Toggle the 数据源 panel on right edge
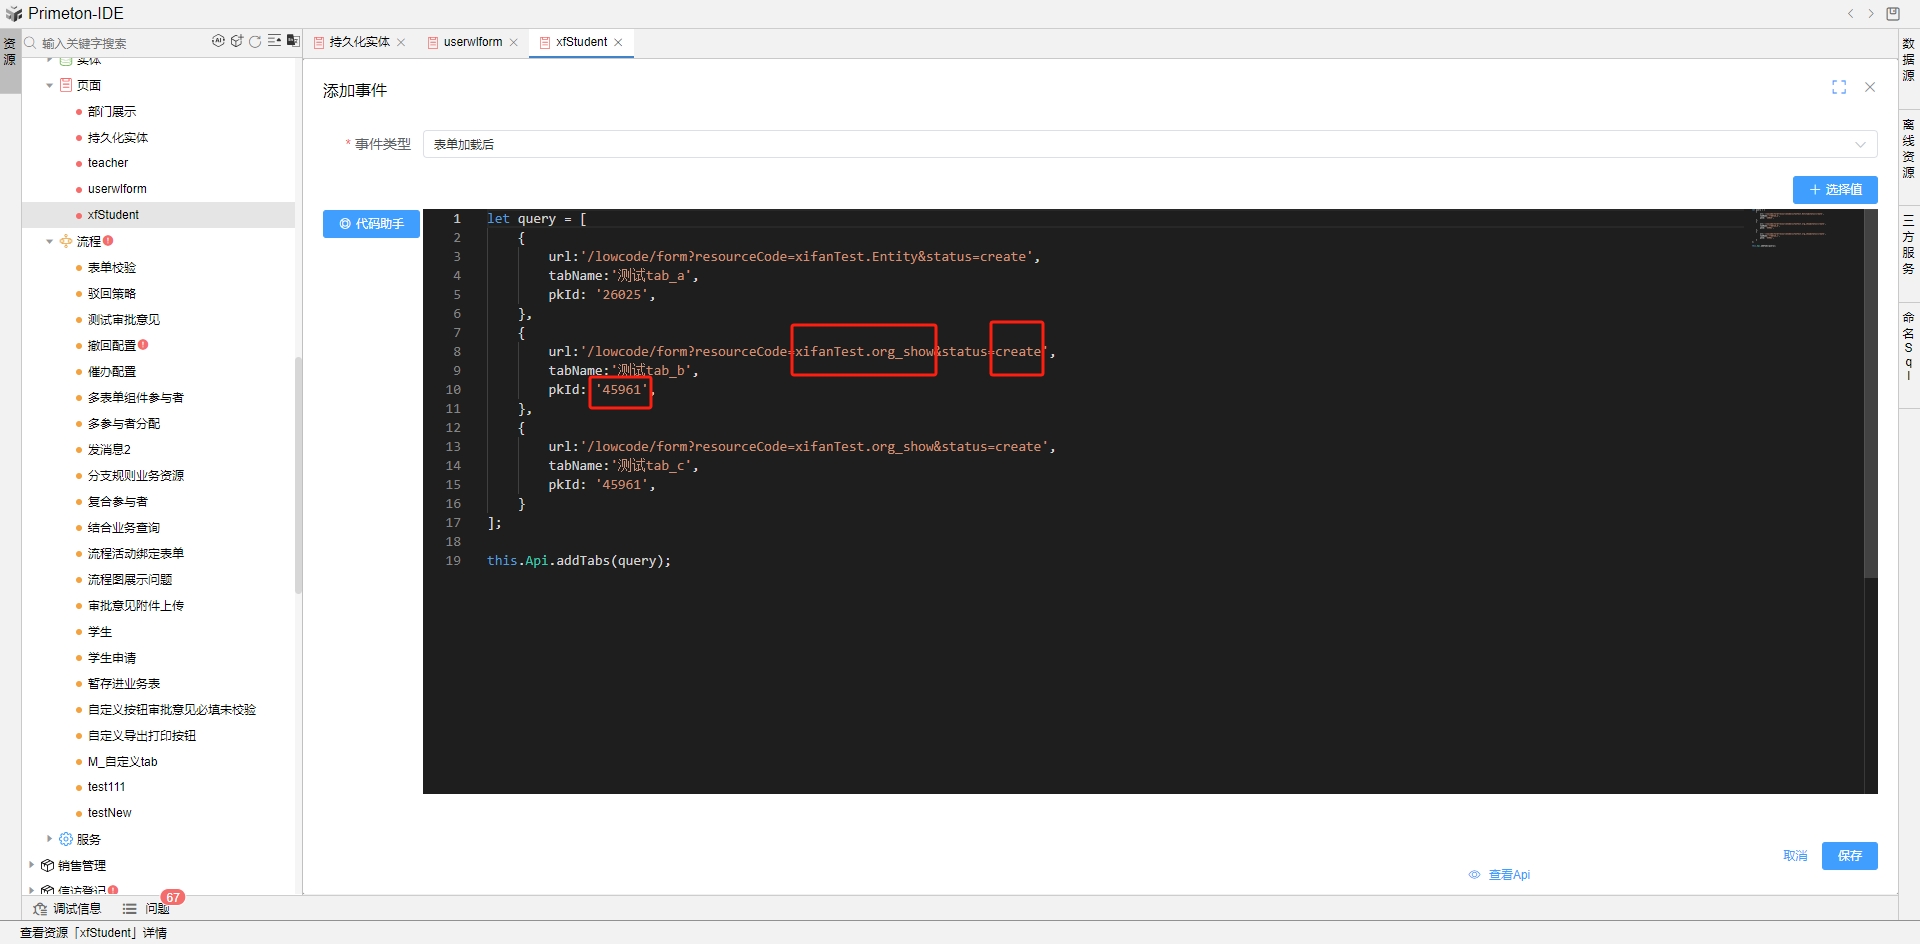The height and width of the screenshot is (945, 1920). (1908, 60)
